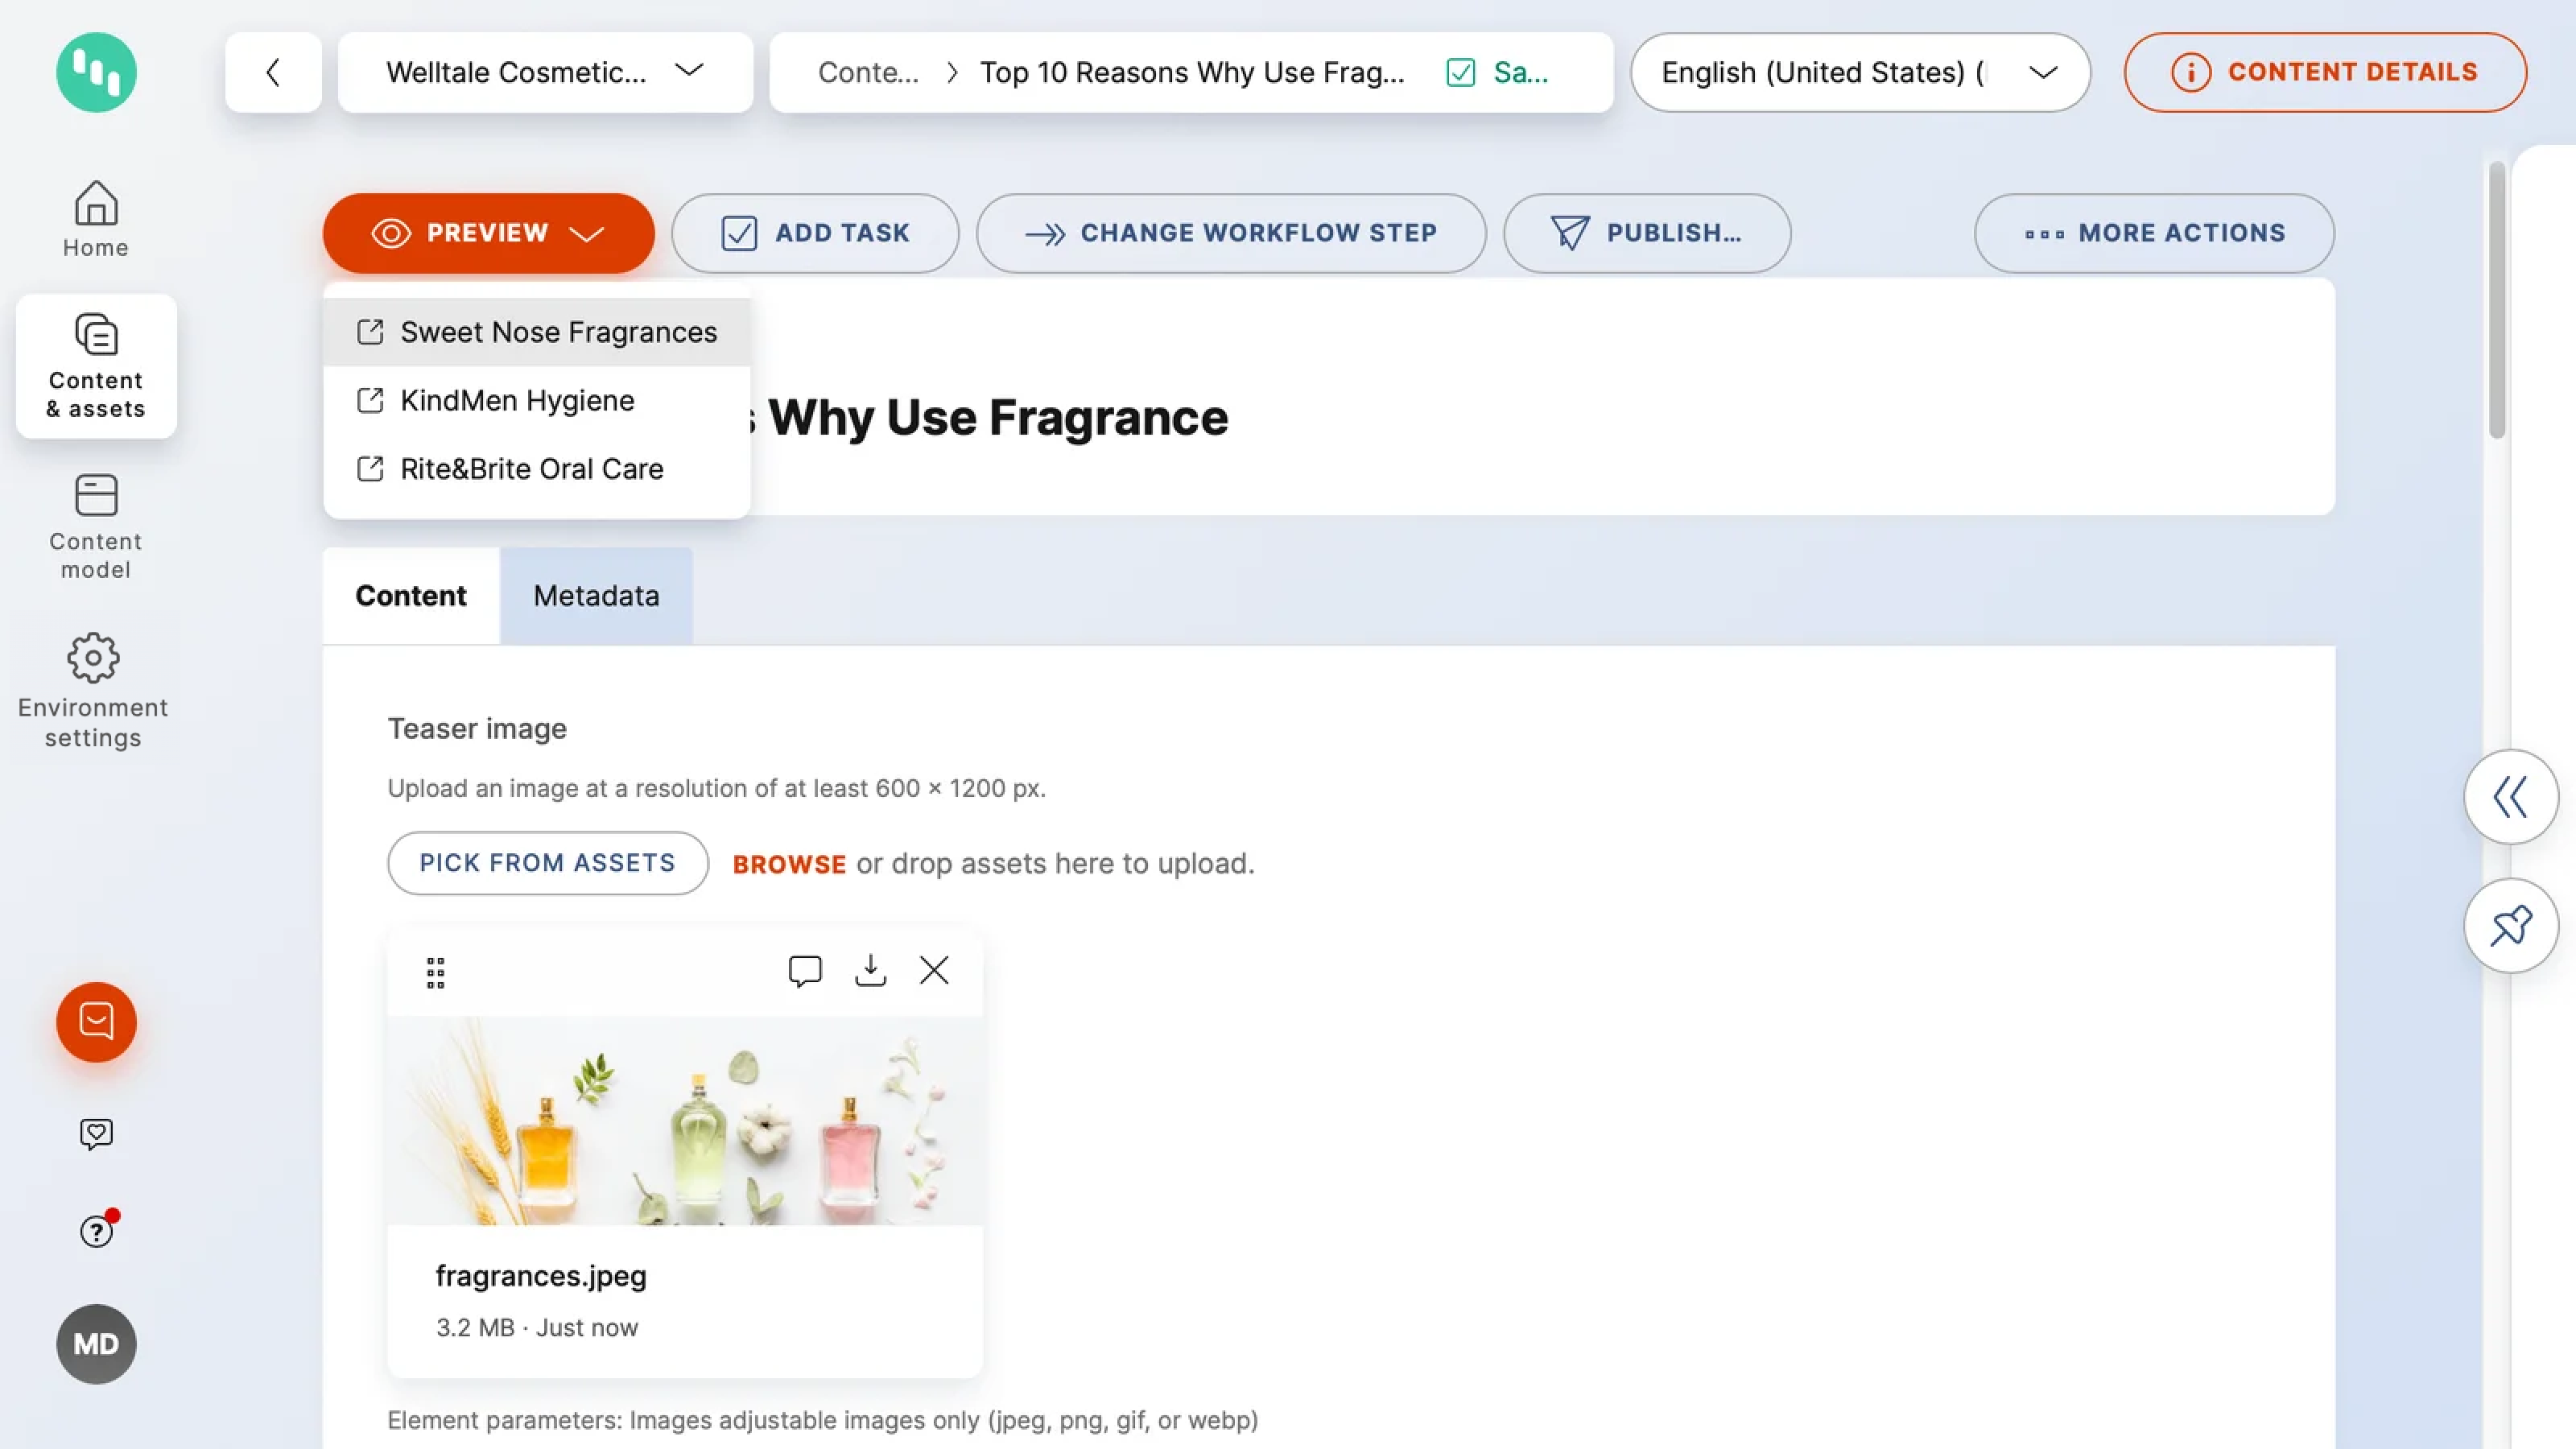Open Content model section
Screen dimensions: 2576x1449
pos(96,526)
